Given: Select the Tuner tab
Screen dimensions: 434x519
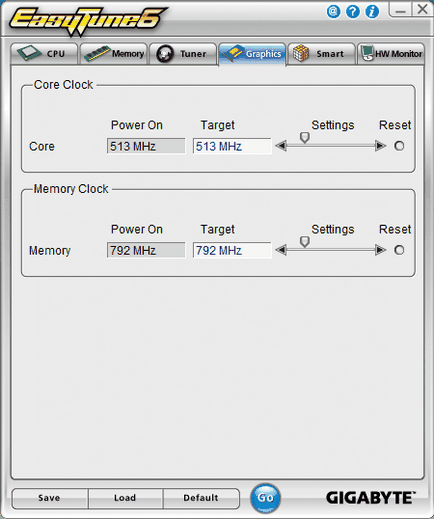Looking at the screenshot, I should click(x=183, y=54).
